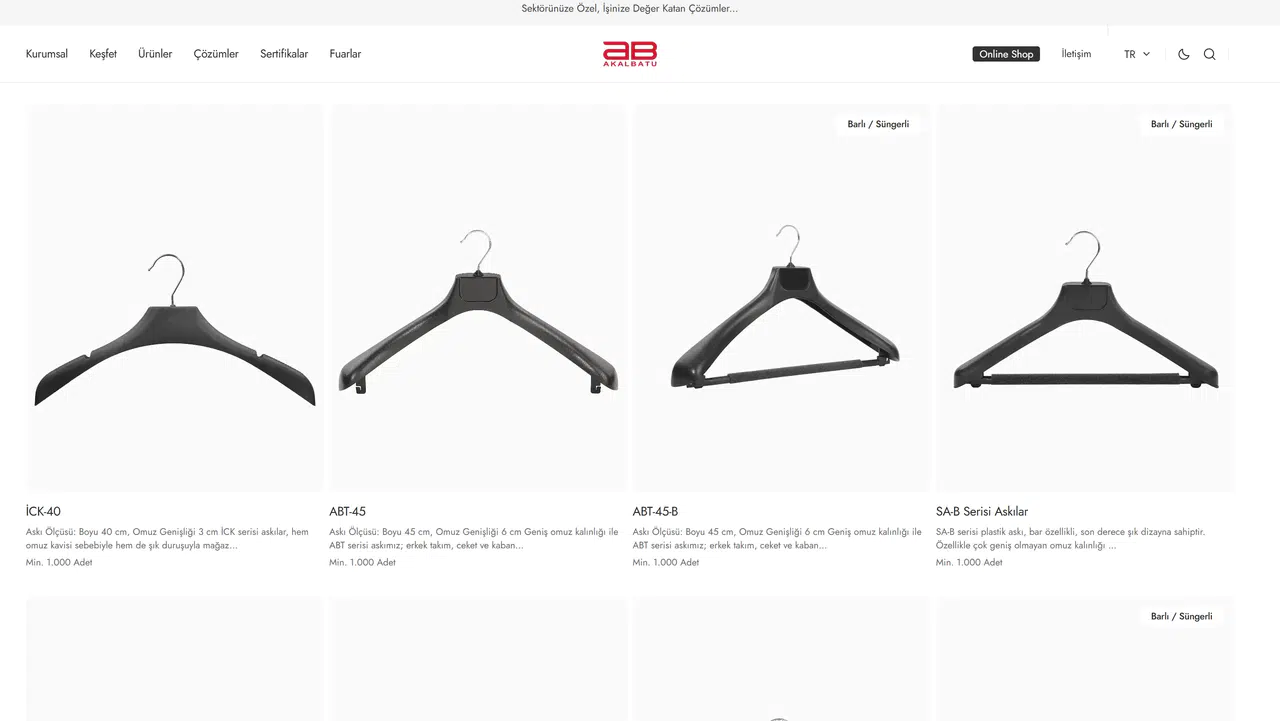1280x721 pixels.
Task: Open search via the magnifier icon
Action: pos(1210,54)
